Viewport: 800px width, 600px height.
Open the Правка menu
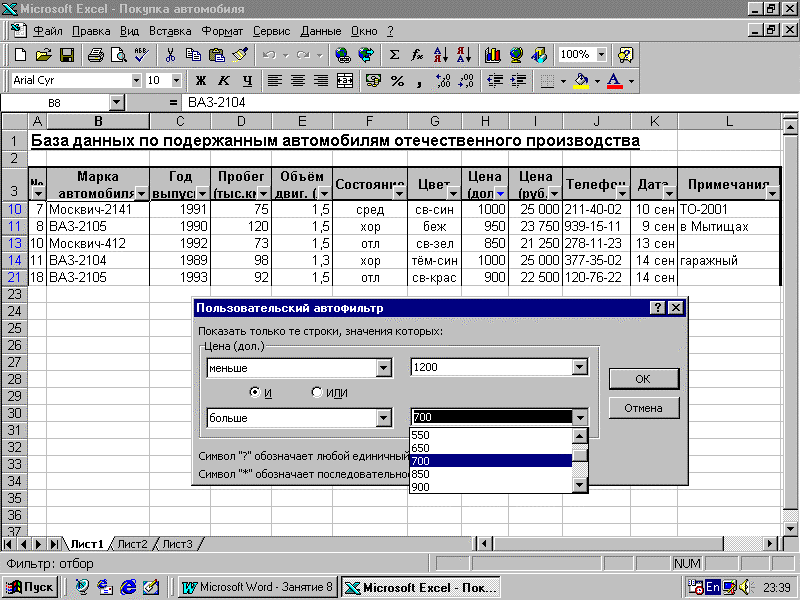point(91,31)
